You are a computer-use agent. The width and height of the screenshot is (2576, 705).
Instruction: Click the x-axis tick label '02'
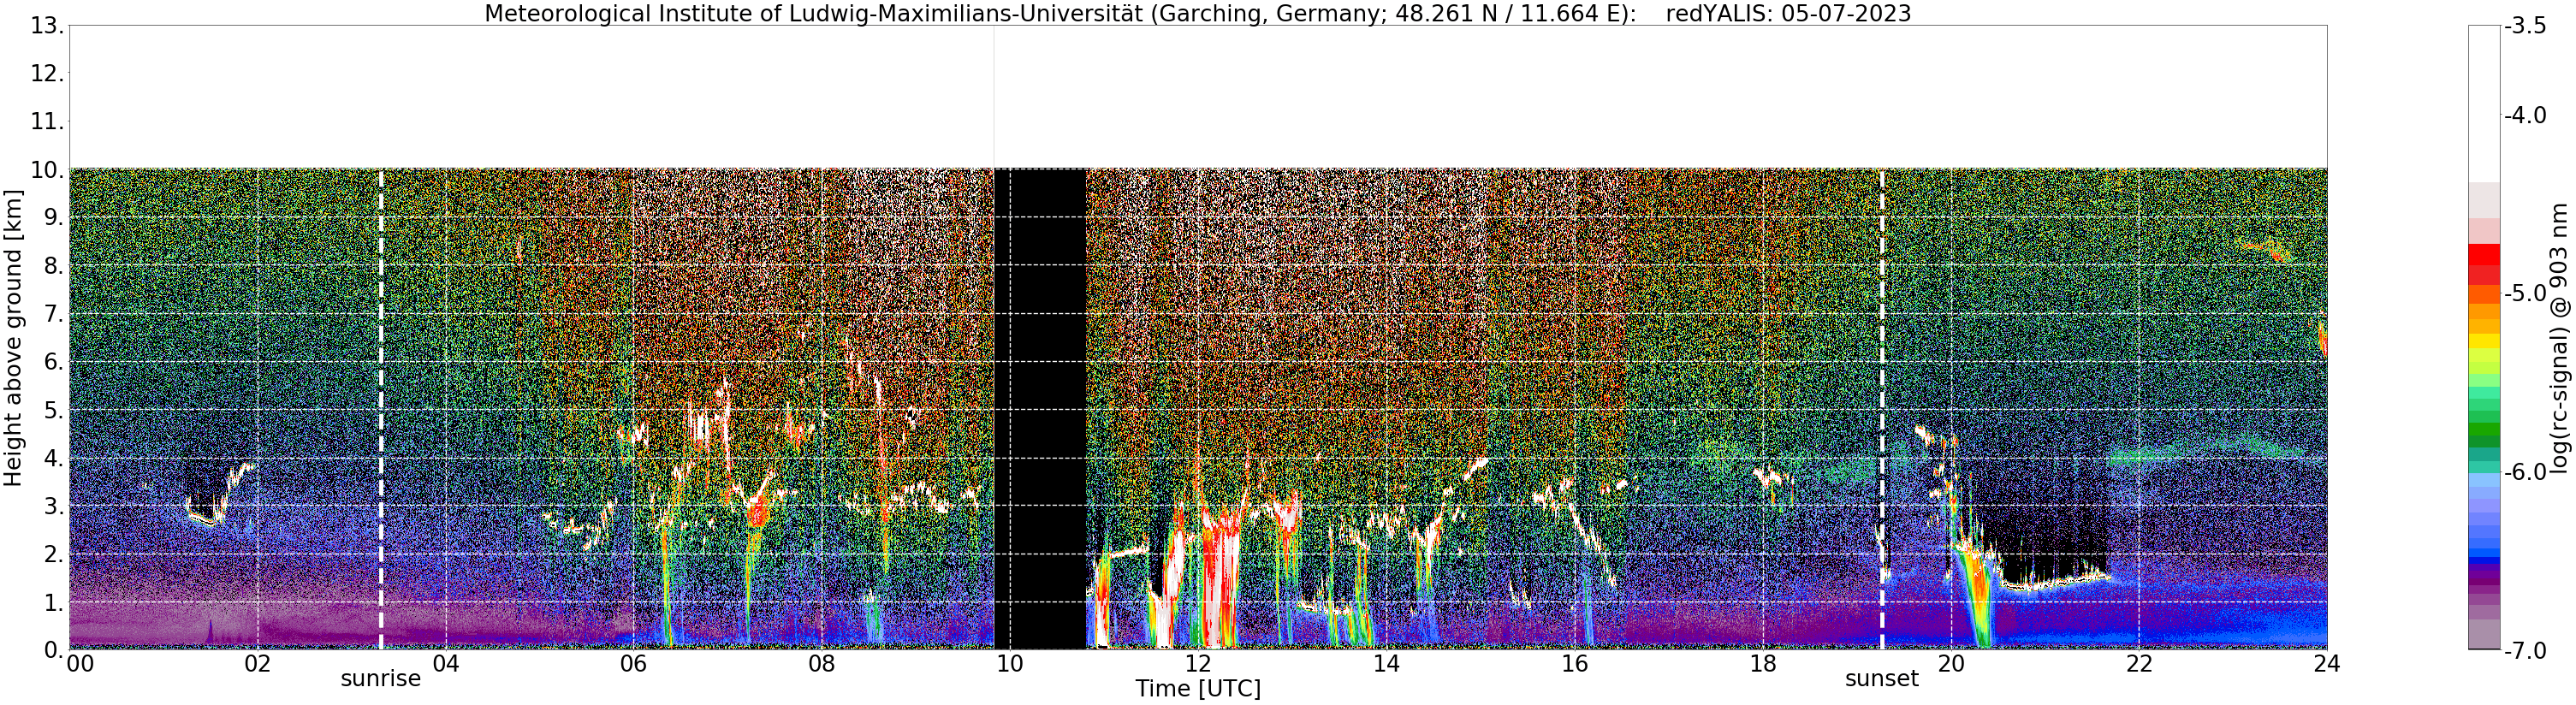point(257,664)
